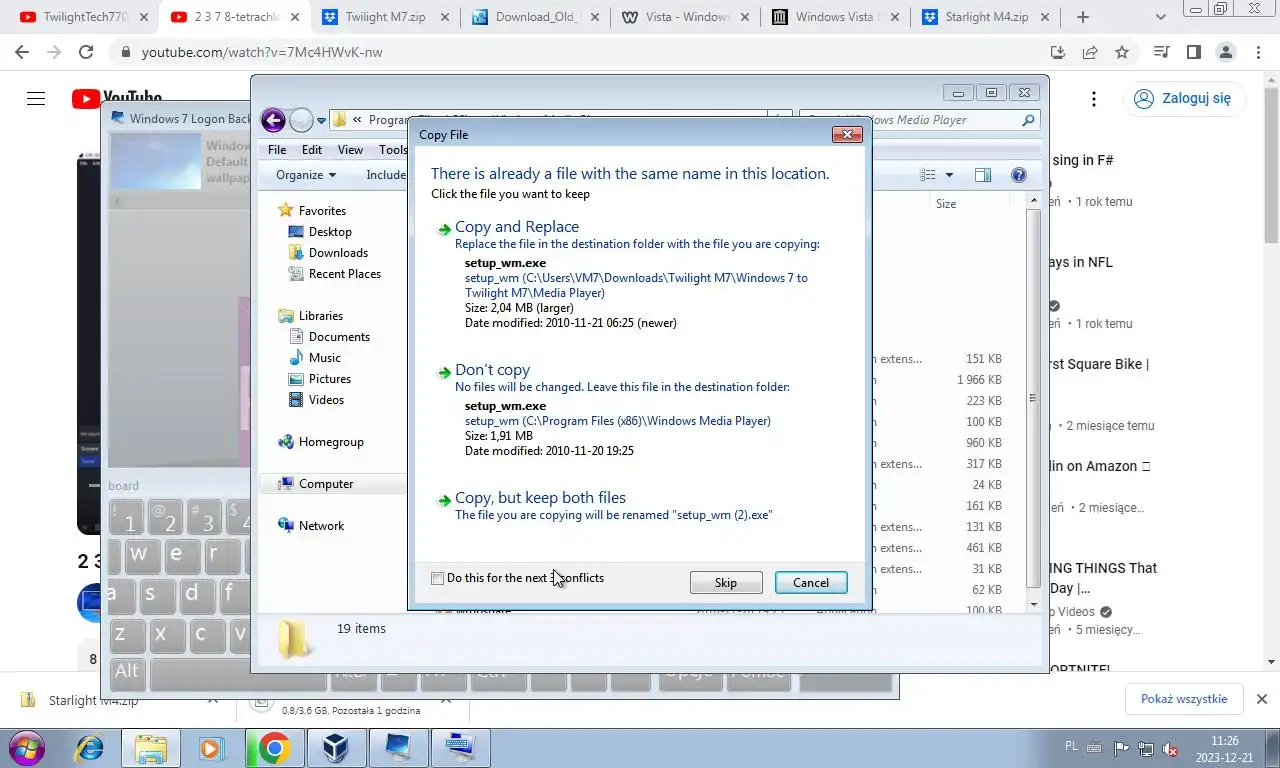The image size is (1280, 768).
Task: Switch to the TwilightTech770 tab
Action: coord(86,17)
